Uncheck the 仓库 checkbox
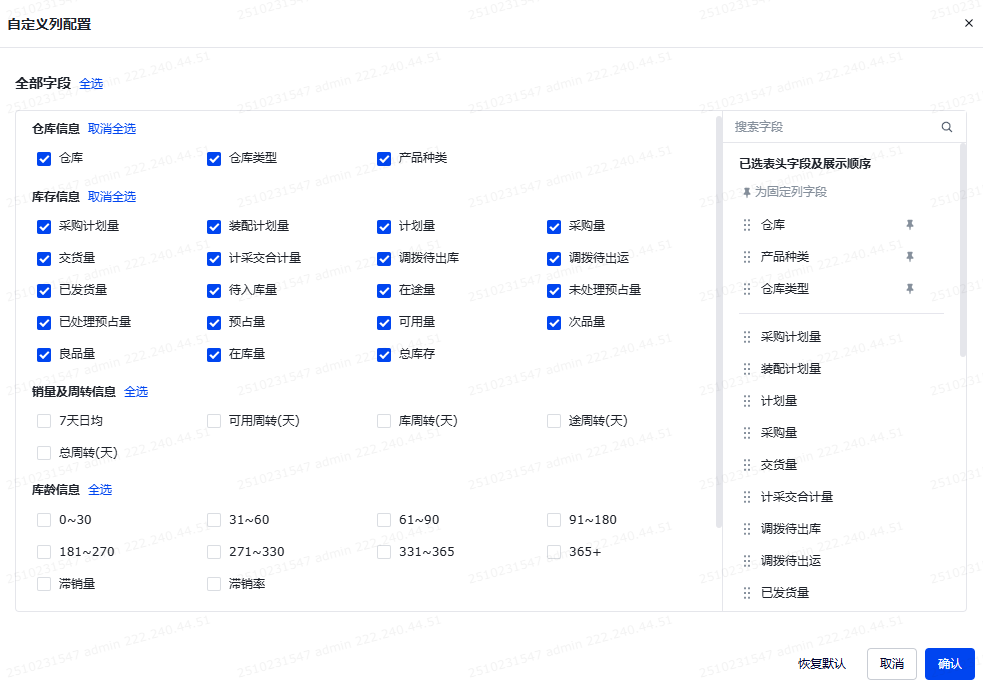Viewport: 983px width, 686px height. click(x=44, y=159)
